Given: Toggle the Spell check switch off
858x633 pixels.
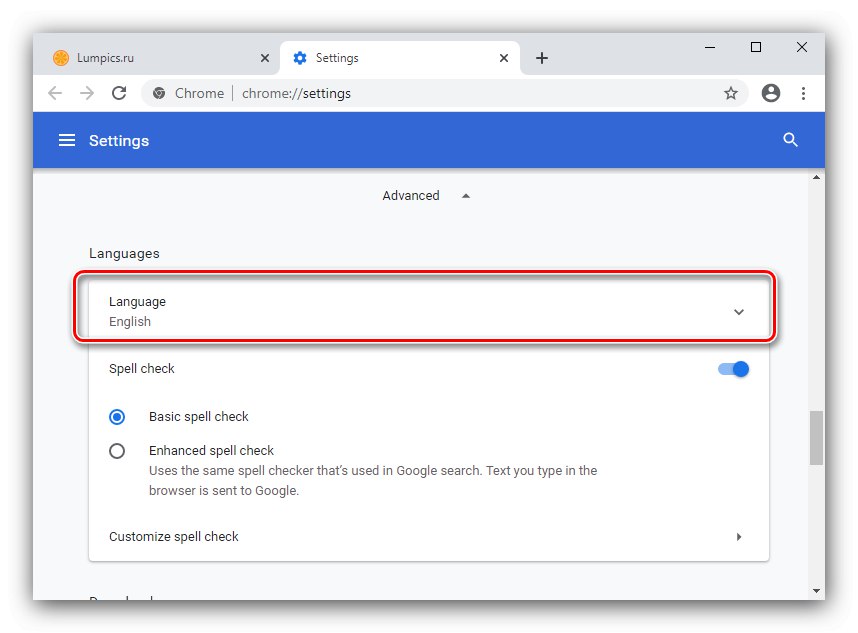Looking at the screenshot, I should (733, 369).
